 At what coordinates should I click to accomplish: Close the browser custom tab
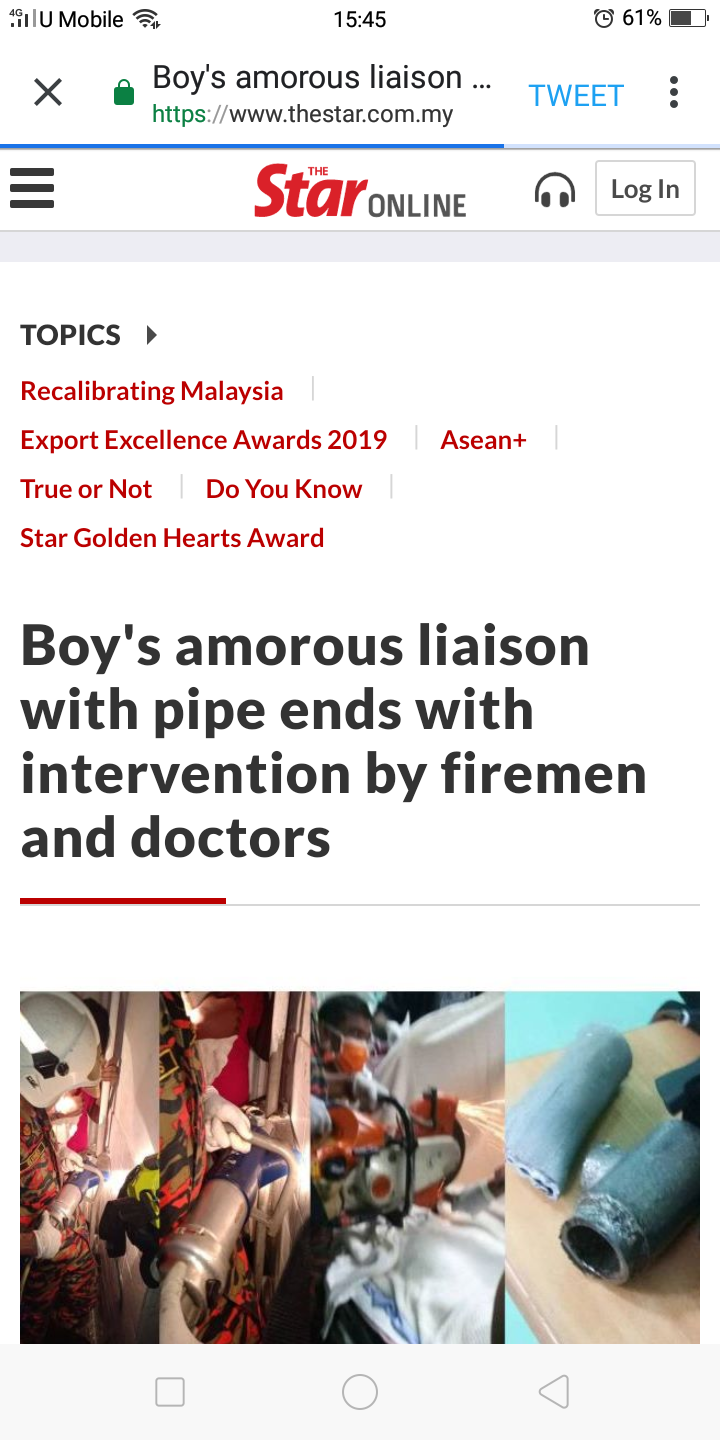tap(48, 93)
